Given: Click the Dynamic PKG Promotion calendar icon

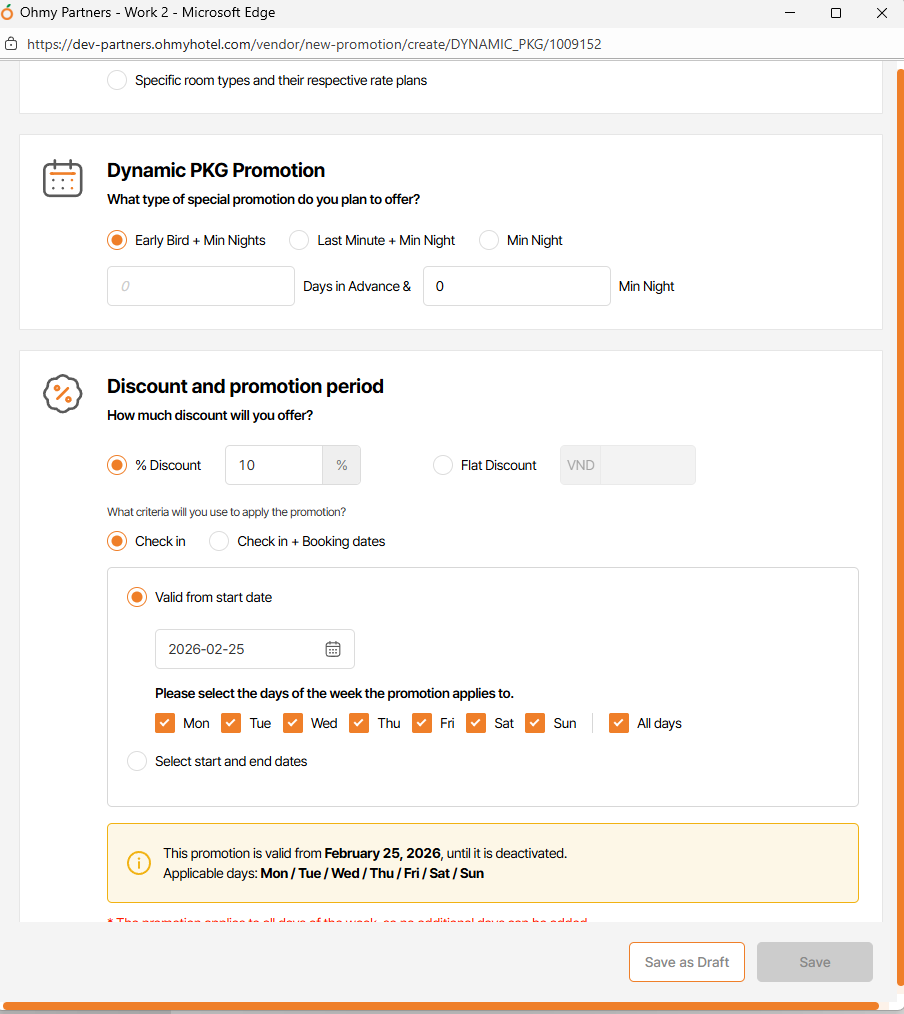Looking at the screenshot, I should [63, 178].
